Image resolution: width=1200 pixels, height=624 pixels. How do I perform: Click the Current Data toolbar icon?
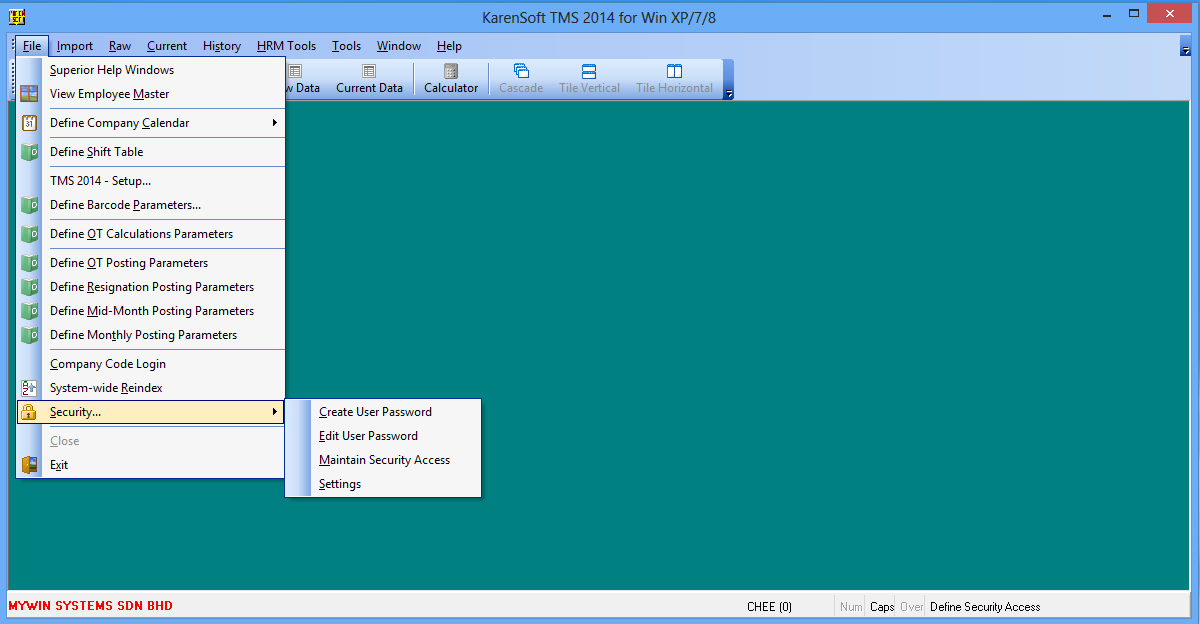pyautogui.click(x=369, y=71)
